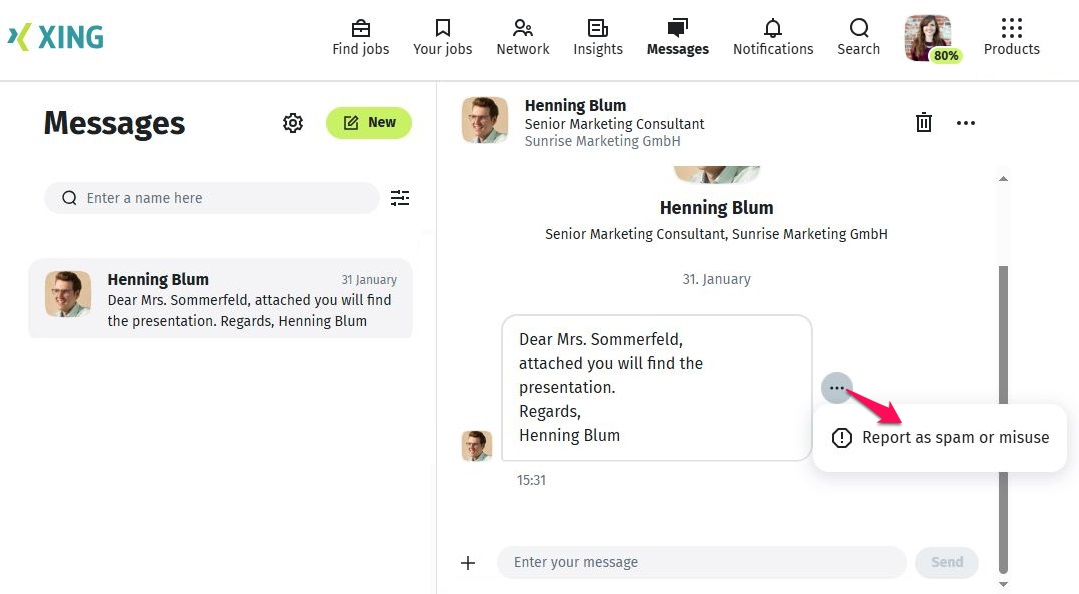Click the Search magnifier icon
The width and height of the screenshot is (1079, 594).
(859, 28)
